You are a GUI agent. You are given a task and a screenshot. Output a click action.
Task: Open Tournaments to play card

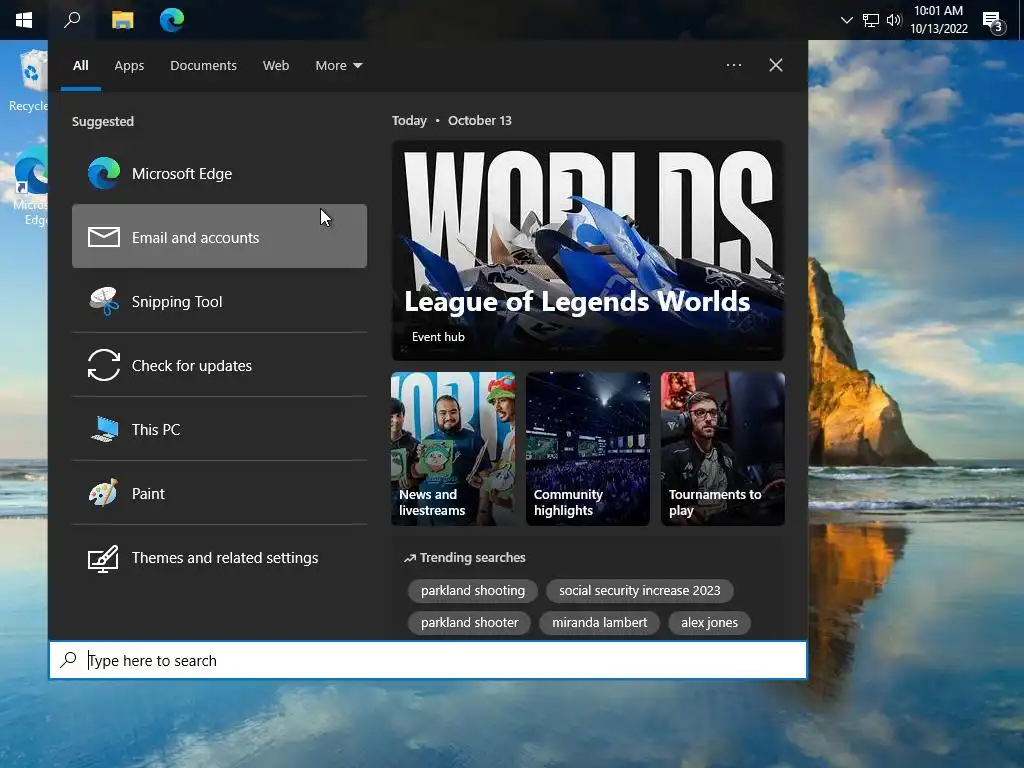723,449
